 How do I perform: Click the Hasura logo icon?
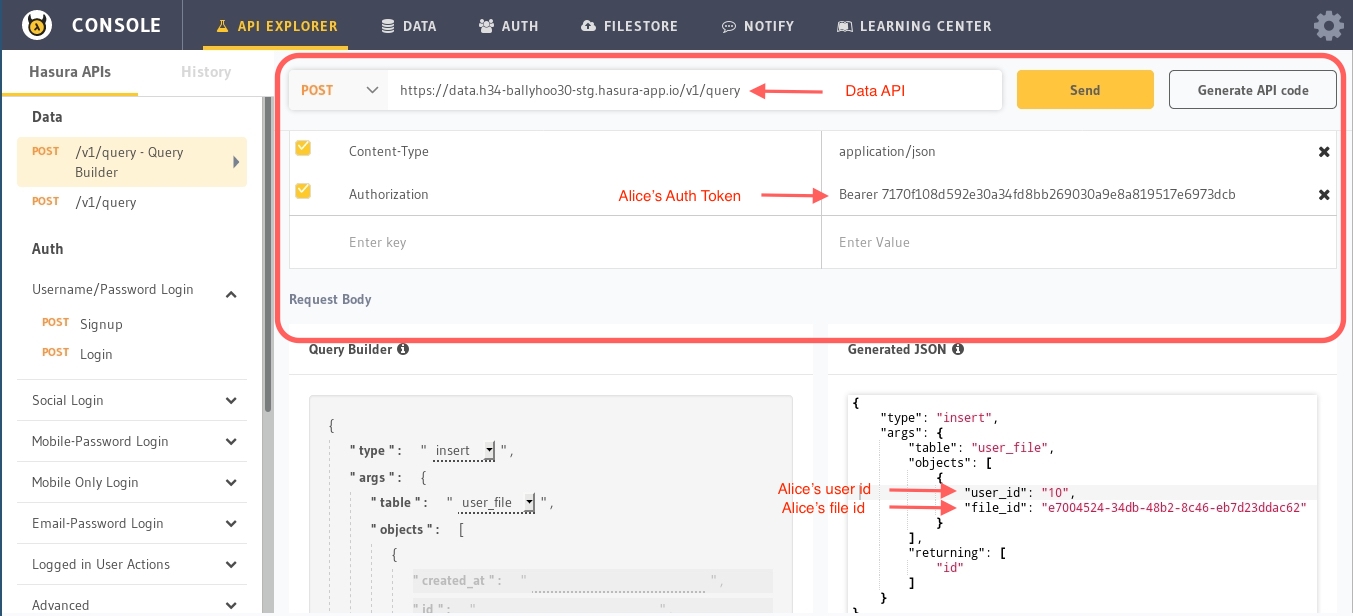pos(37,25)
